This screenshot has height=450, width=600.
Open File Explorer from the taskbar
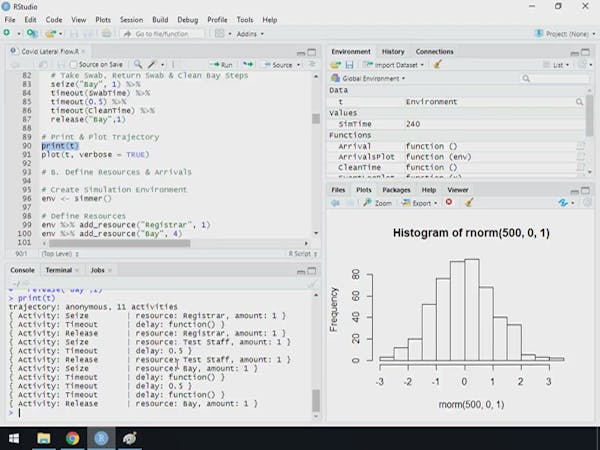click(43, 438)
